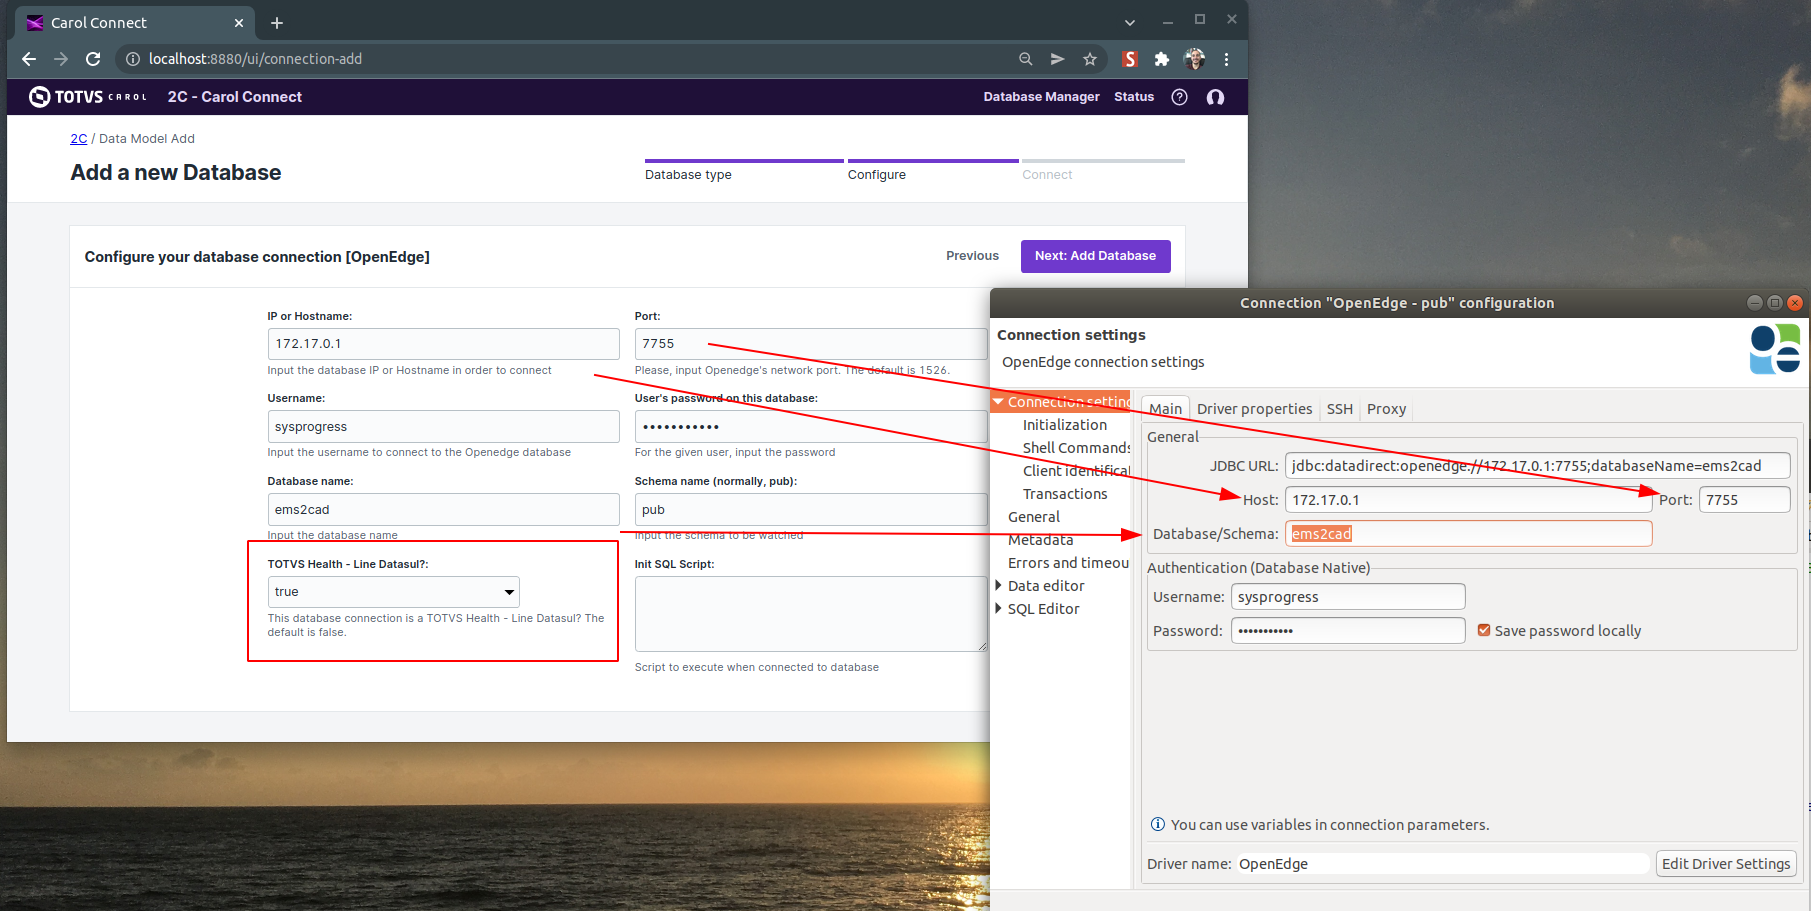Open the browser profile avatar
Image resolution: width=1811 pixels, height=911 pixels.
pyautogui.click(x=1194, y=59)
